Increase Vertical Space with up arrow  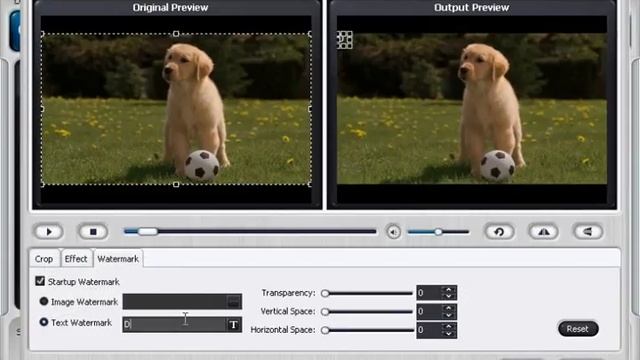point(449,308)
